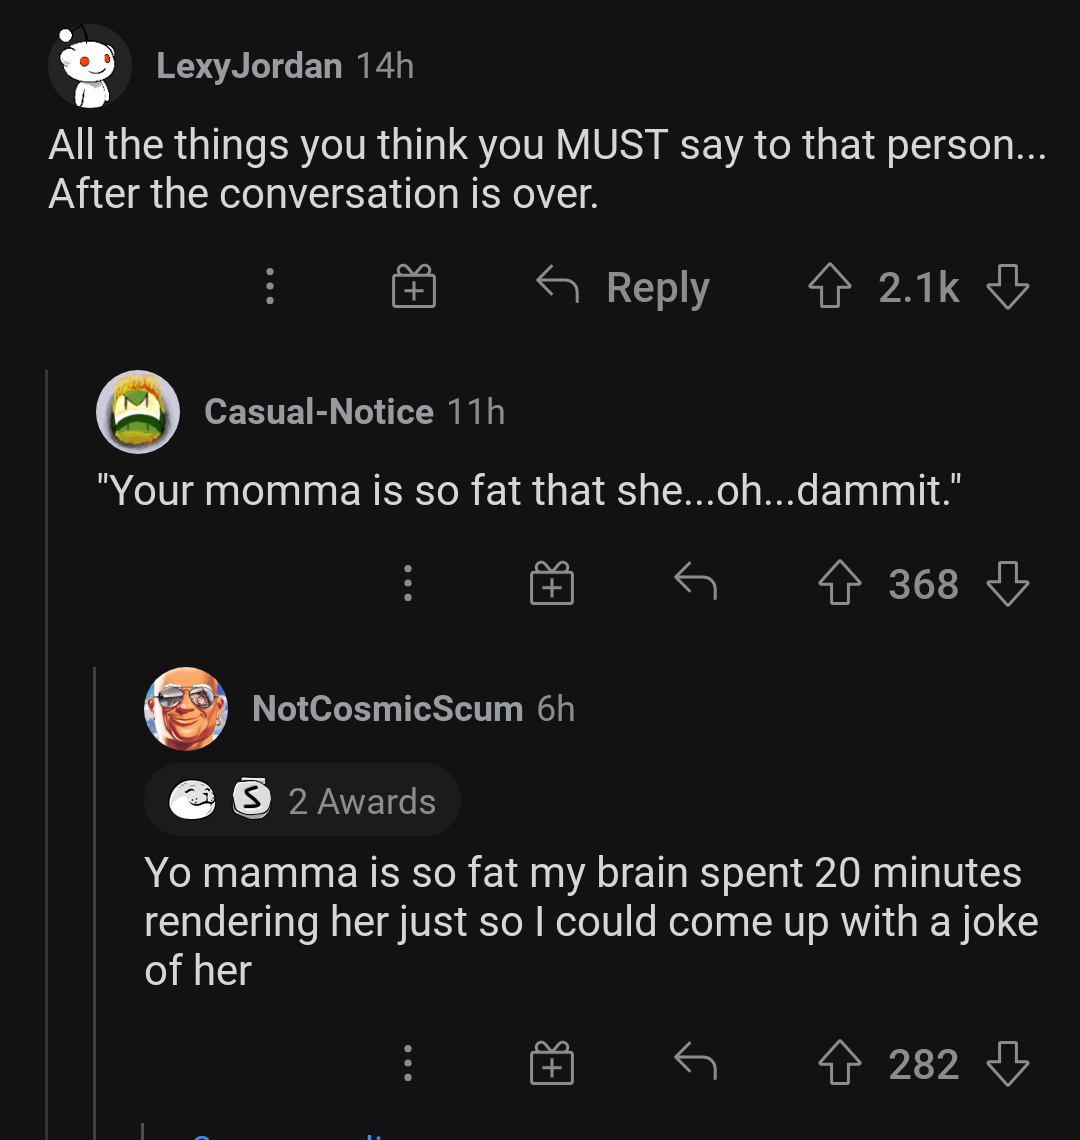The image size is (1080, 1140).
Task: Open the three-dot menu on LexyJordan's post
Action: (x=269, y=287)
